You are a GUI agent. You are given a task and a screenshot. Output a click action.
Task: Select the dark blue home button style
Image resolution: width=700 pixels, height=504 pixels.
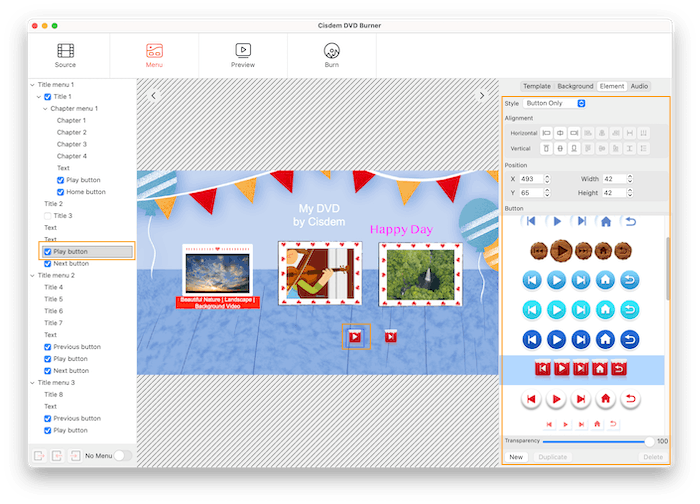606,339
